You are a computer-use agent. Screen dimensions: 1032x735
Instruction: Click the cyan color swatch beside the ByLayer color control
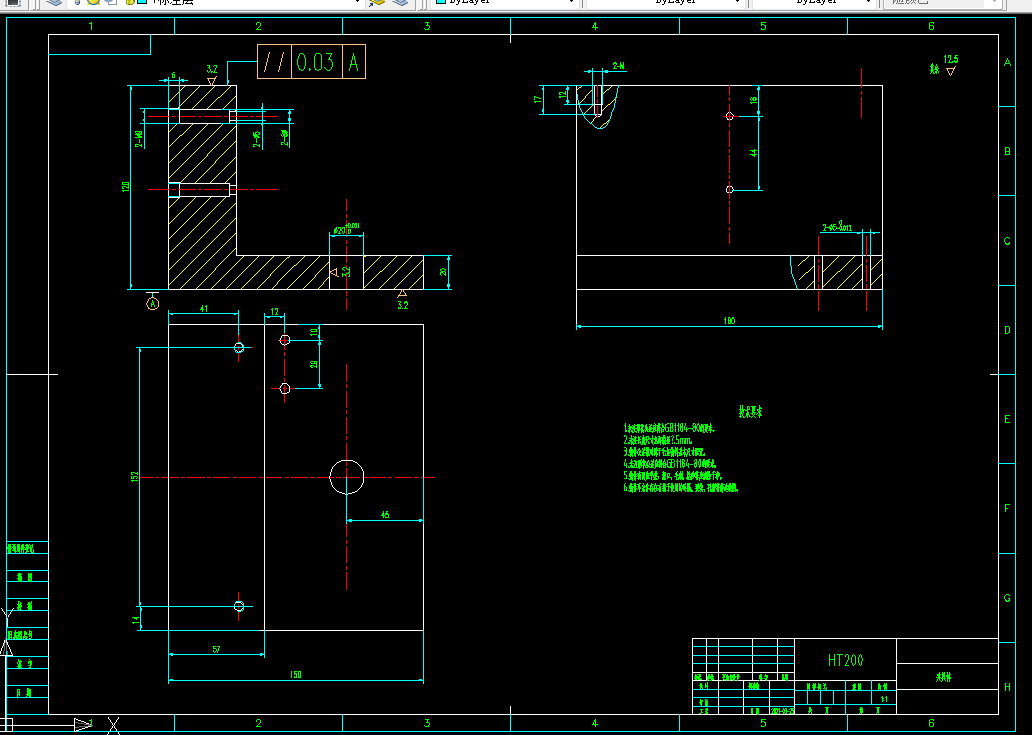tap(439, 3)
